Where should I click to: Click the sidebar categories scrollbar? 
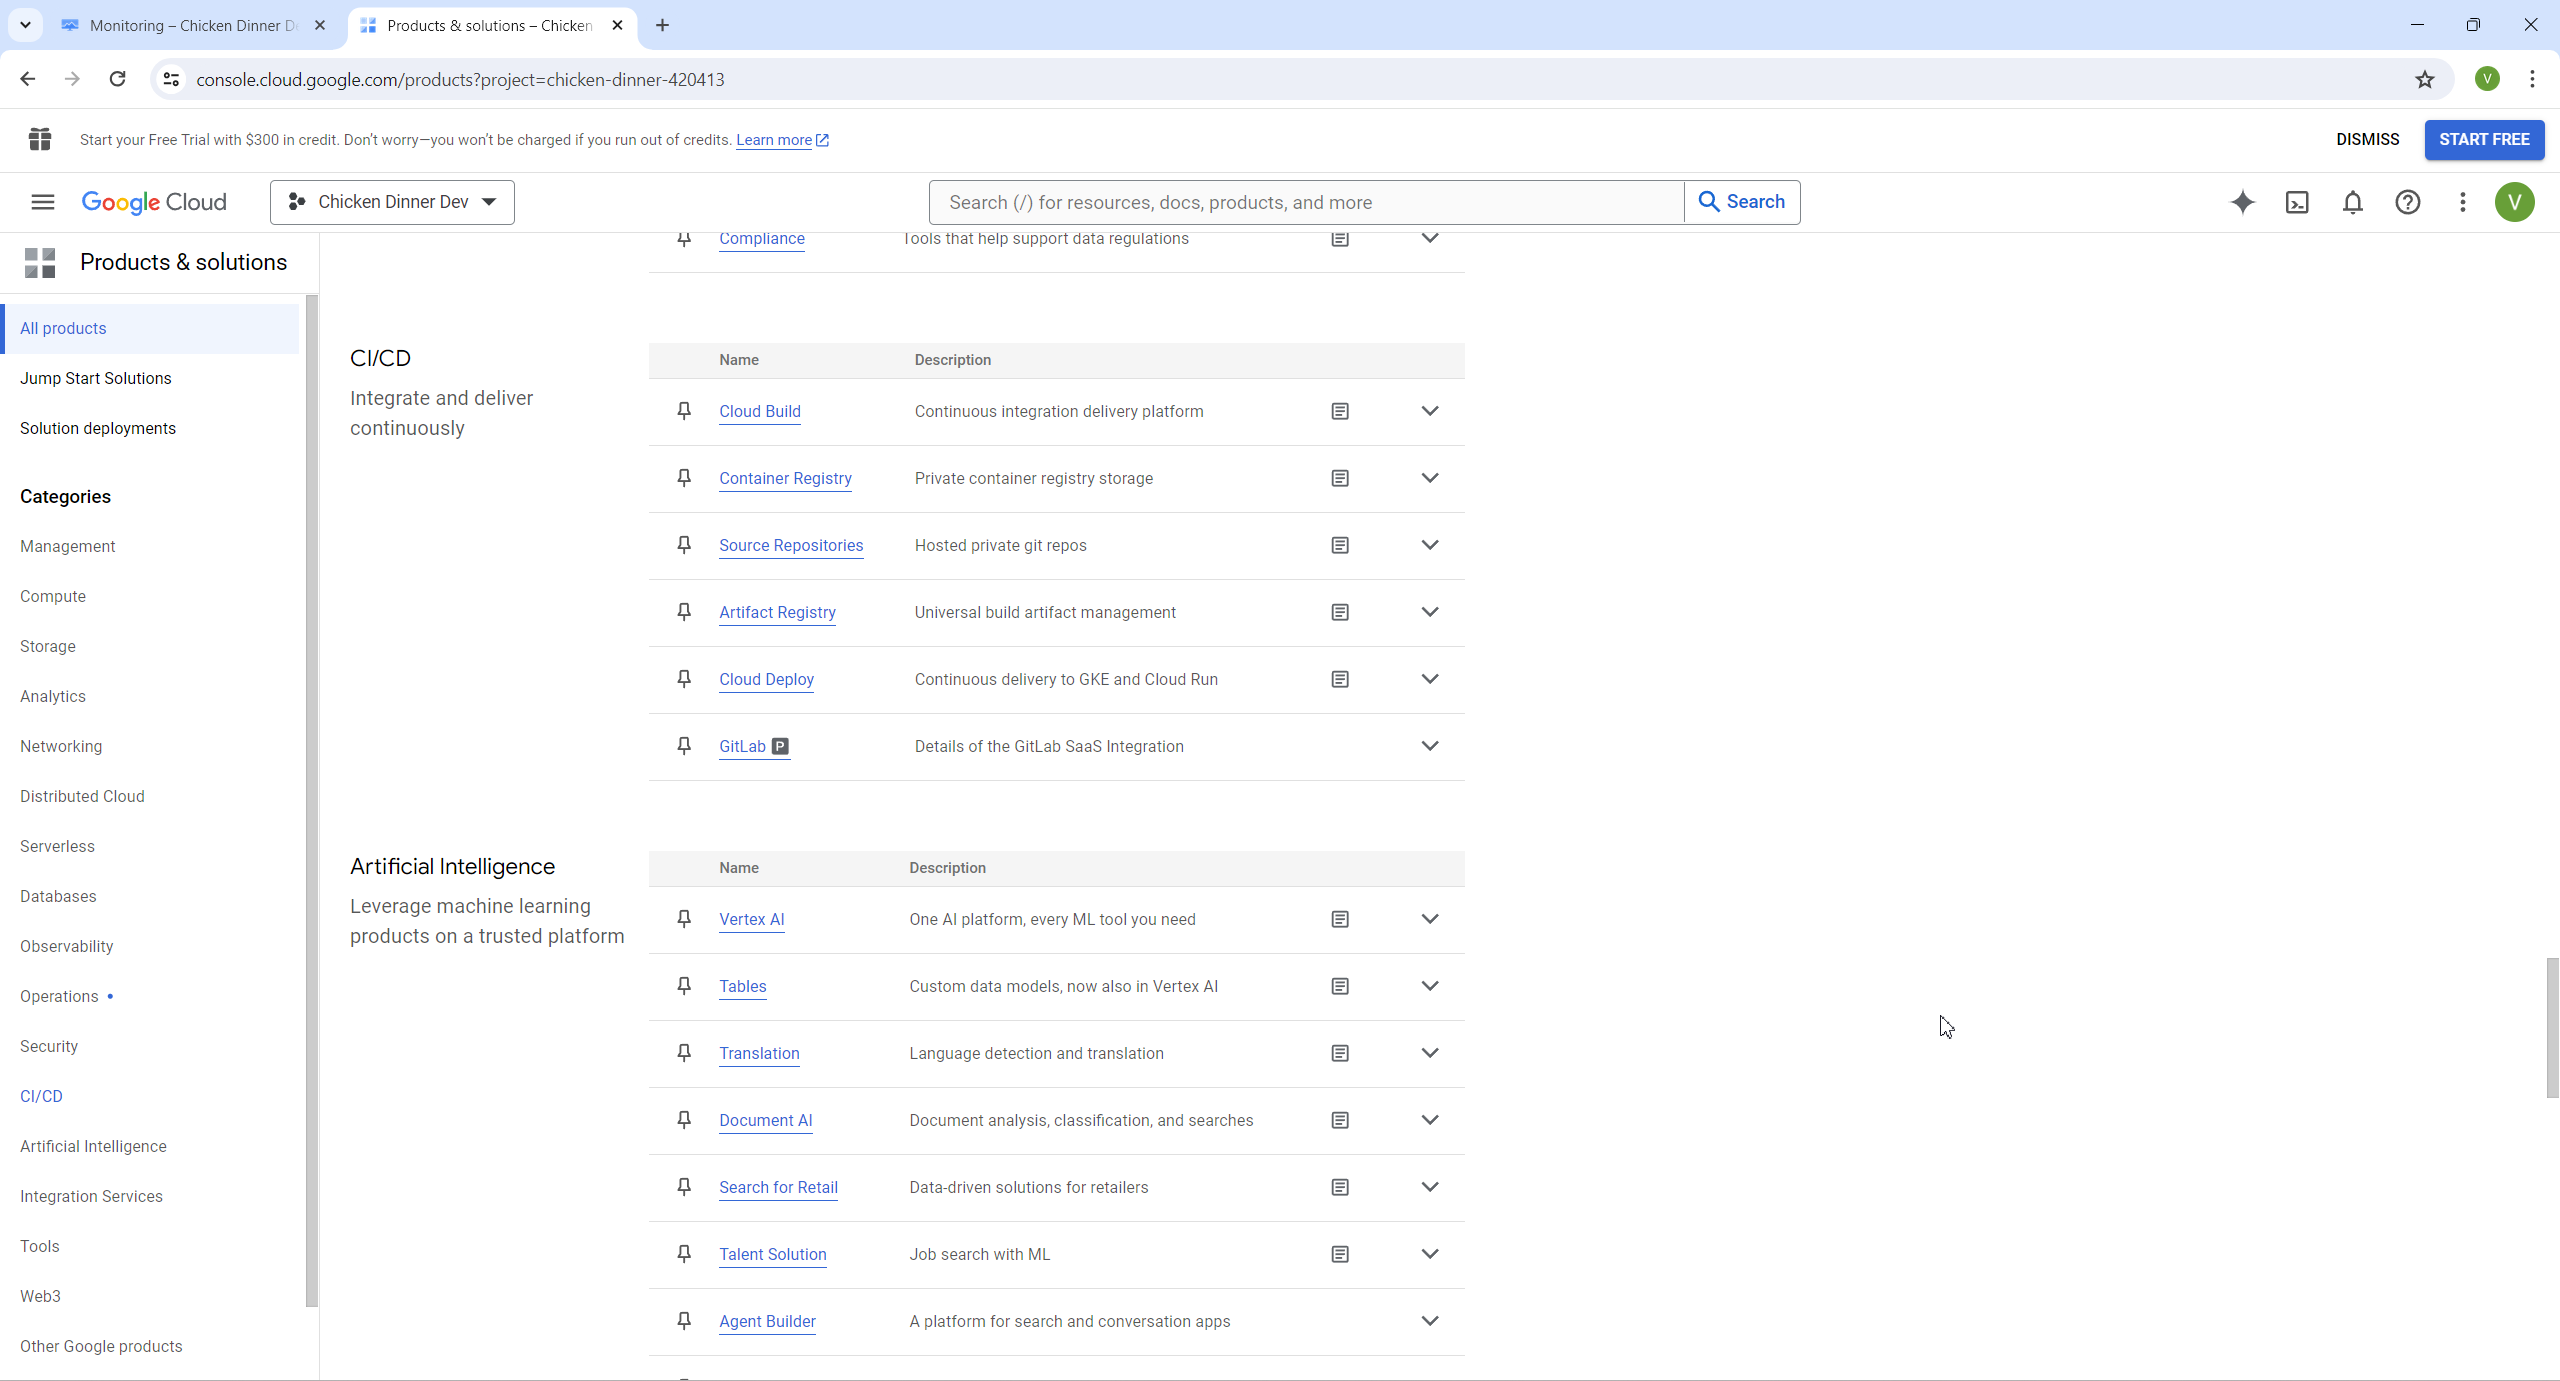tap(312, 800)
